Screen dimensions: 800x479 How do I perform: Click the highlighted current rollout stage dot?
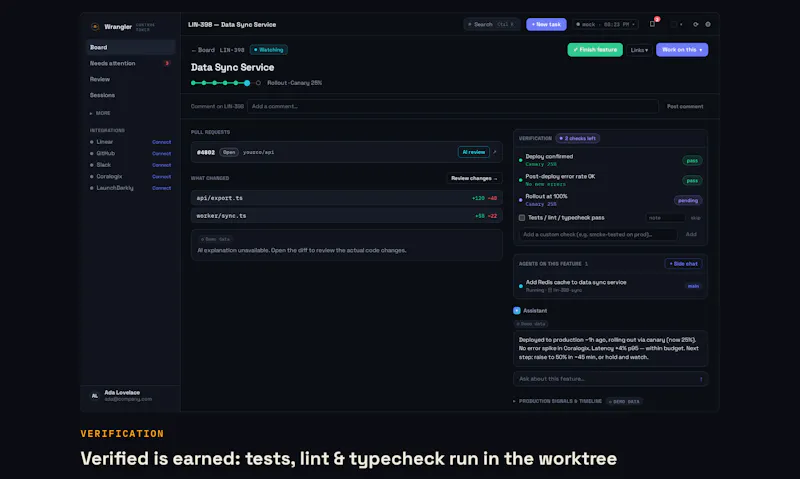(x=247, y=83)
